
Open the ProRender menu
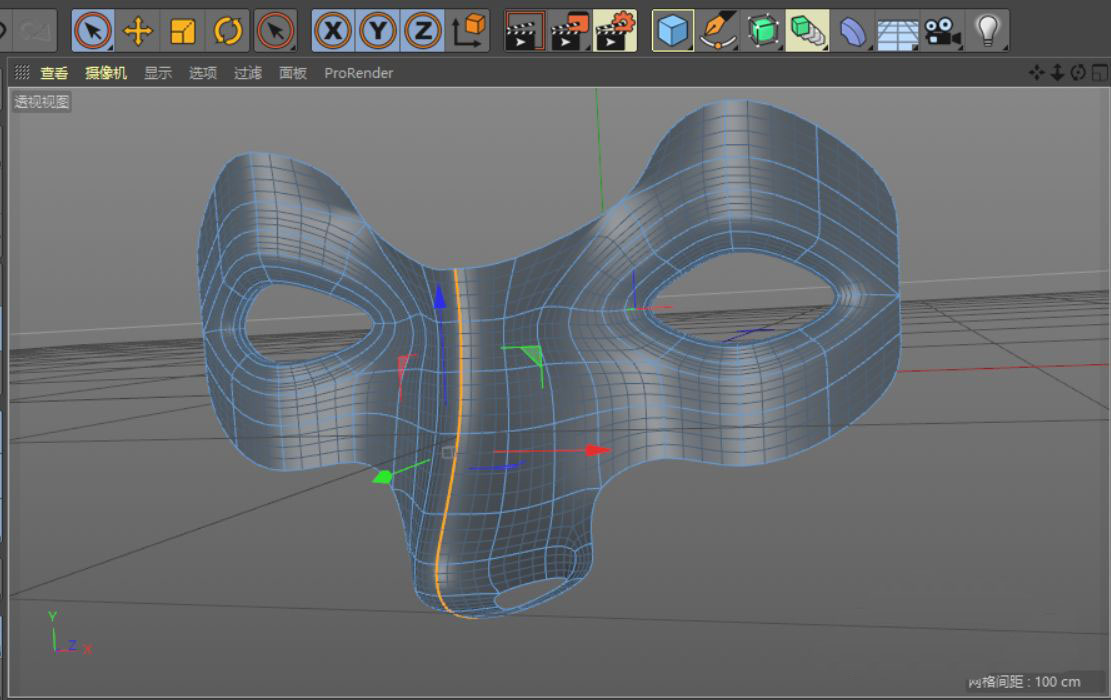pos(358,73)
